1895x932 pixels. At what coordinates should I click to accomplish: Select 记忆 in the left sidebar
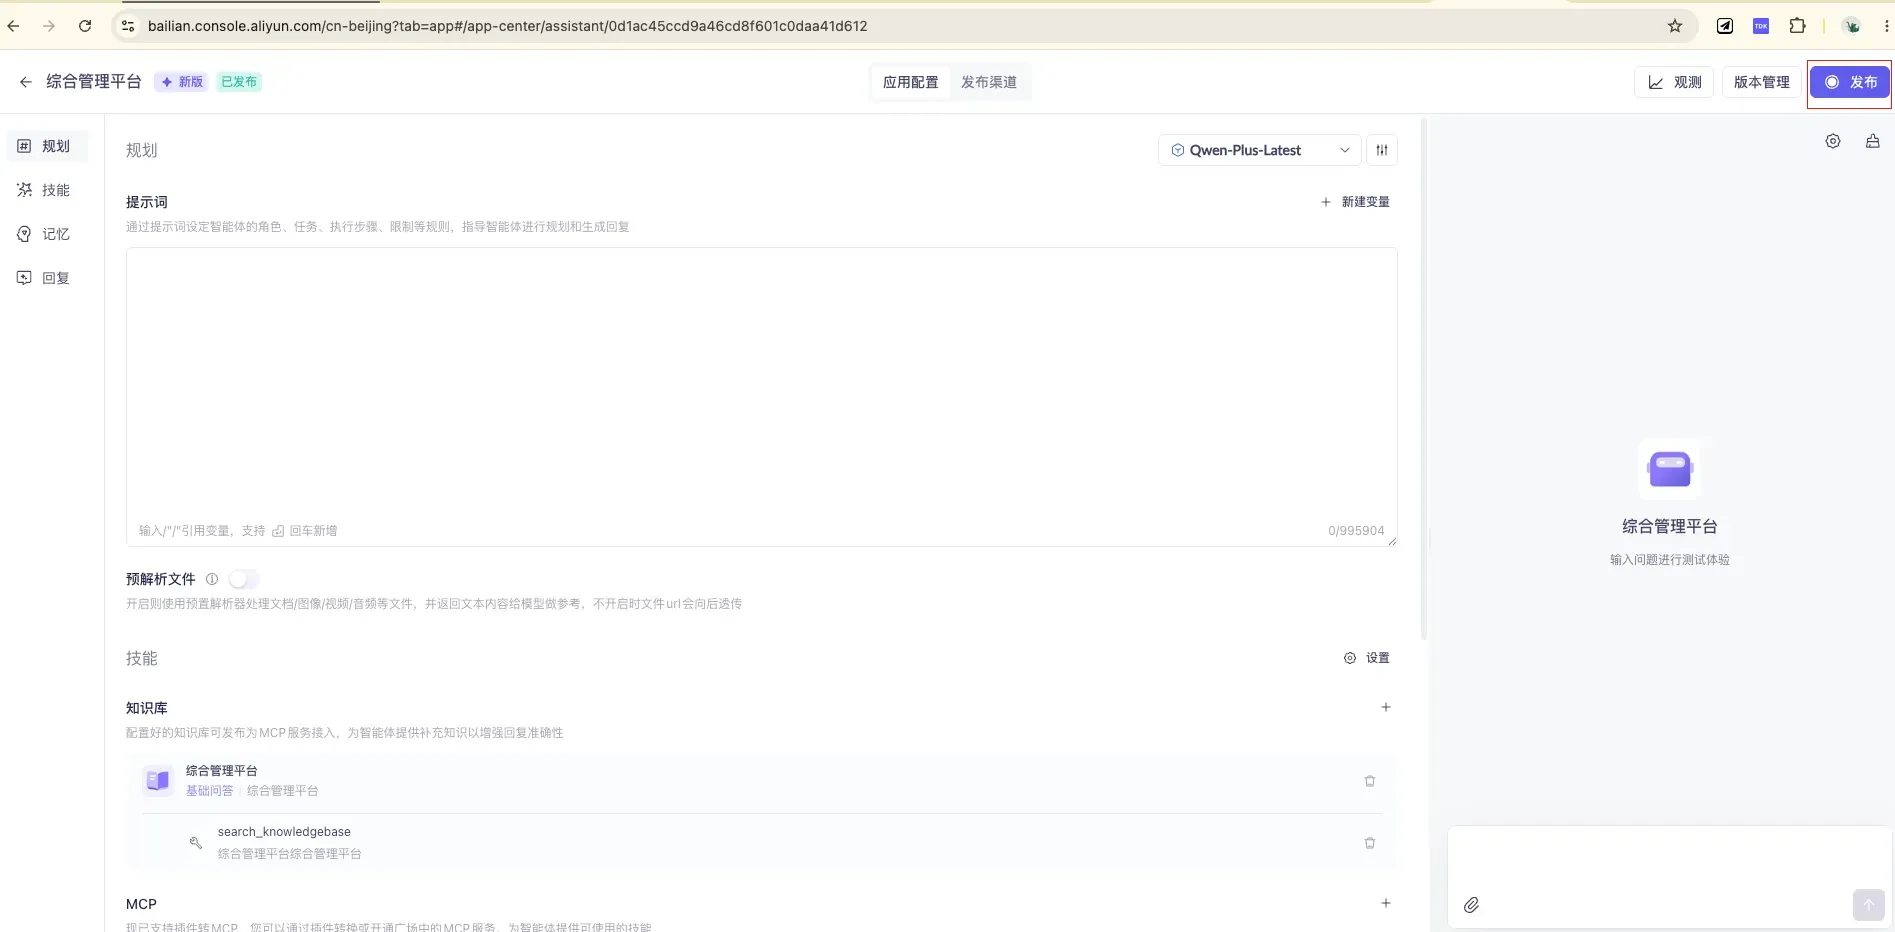(x=47, y=234)
